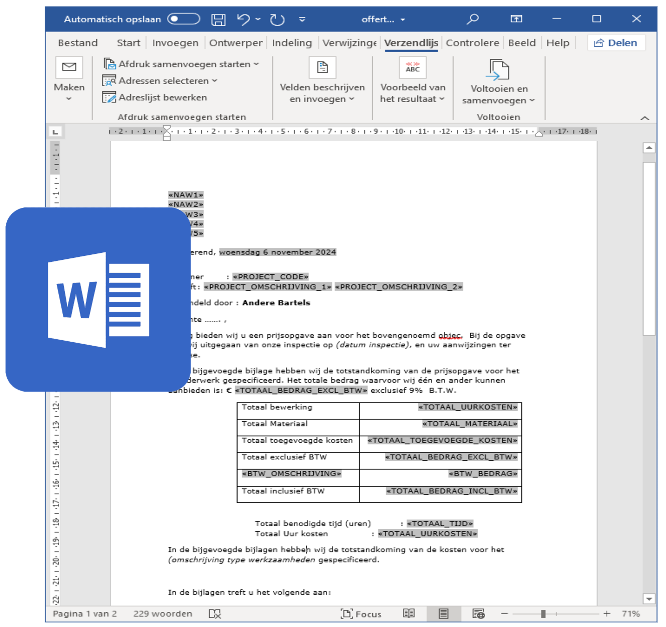Click the Redo arrow icon

277,20
